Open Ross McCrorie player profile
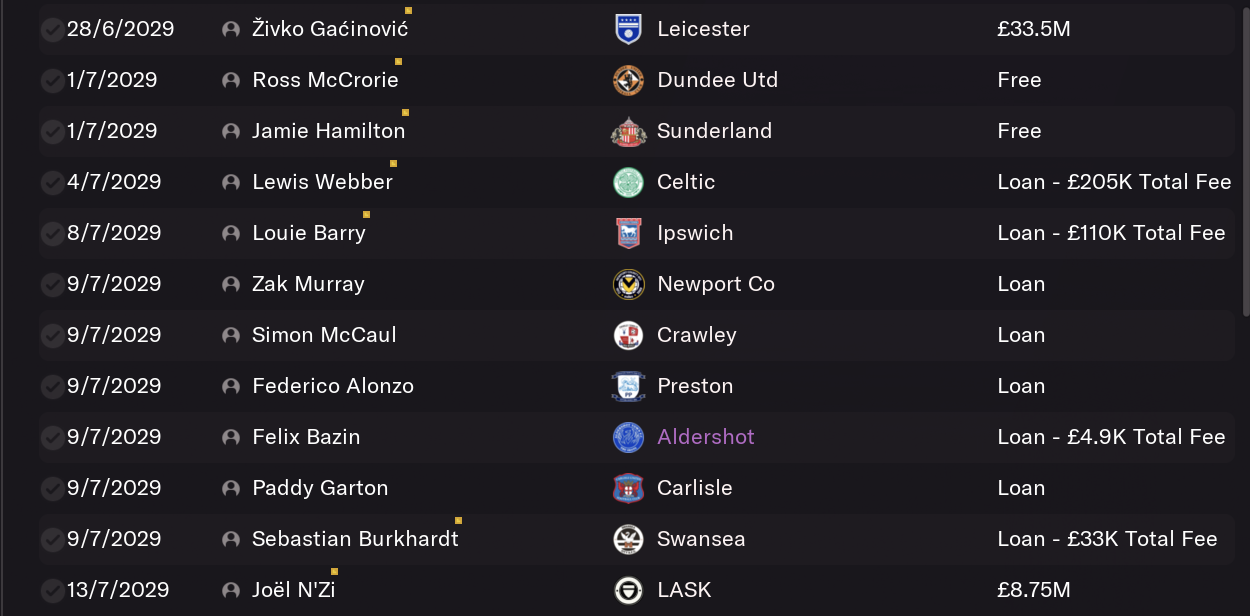Viewport: 1250px width, 616px height. (x=325, y=80)
